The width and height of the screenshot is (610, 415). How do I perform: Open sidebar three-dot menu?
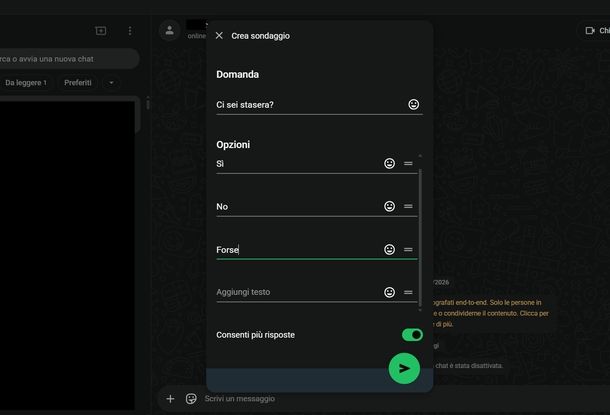point(130,31)
